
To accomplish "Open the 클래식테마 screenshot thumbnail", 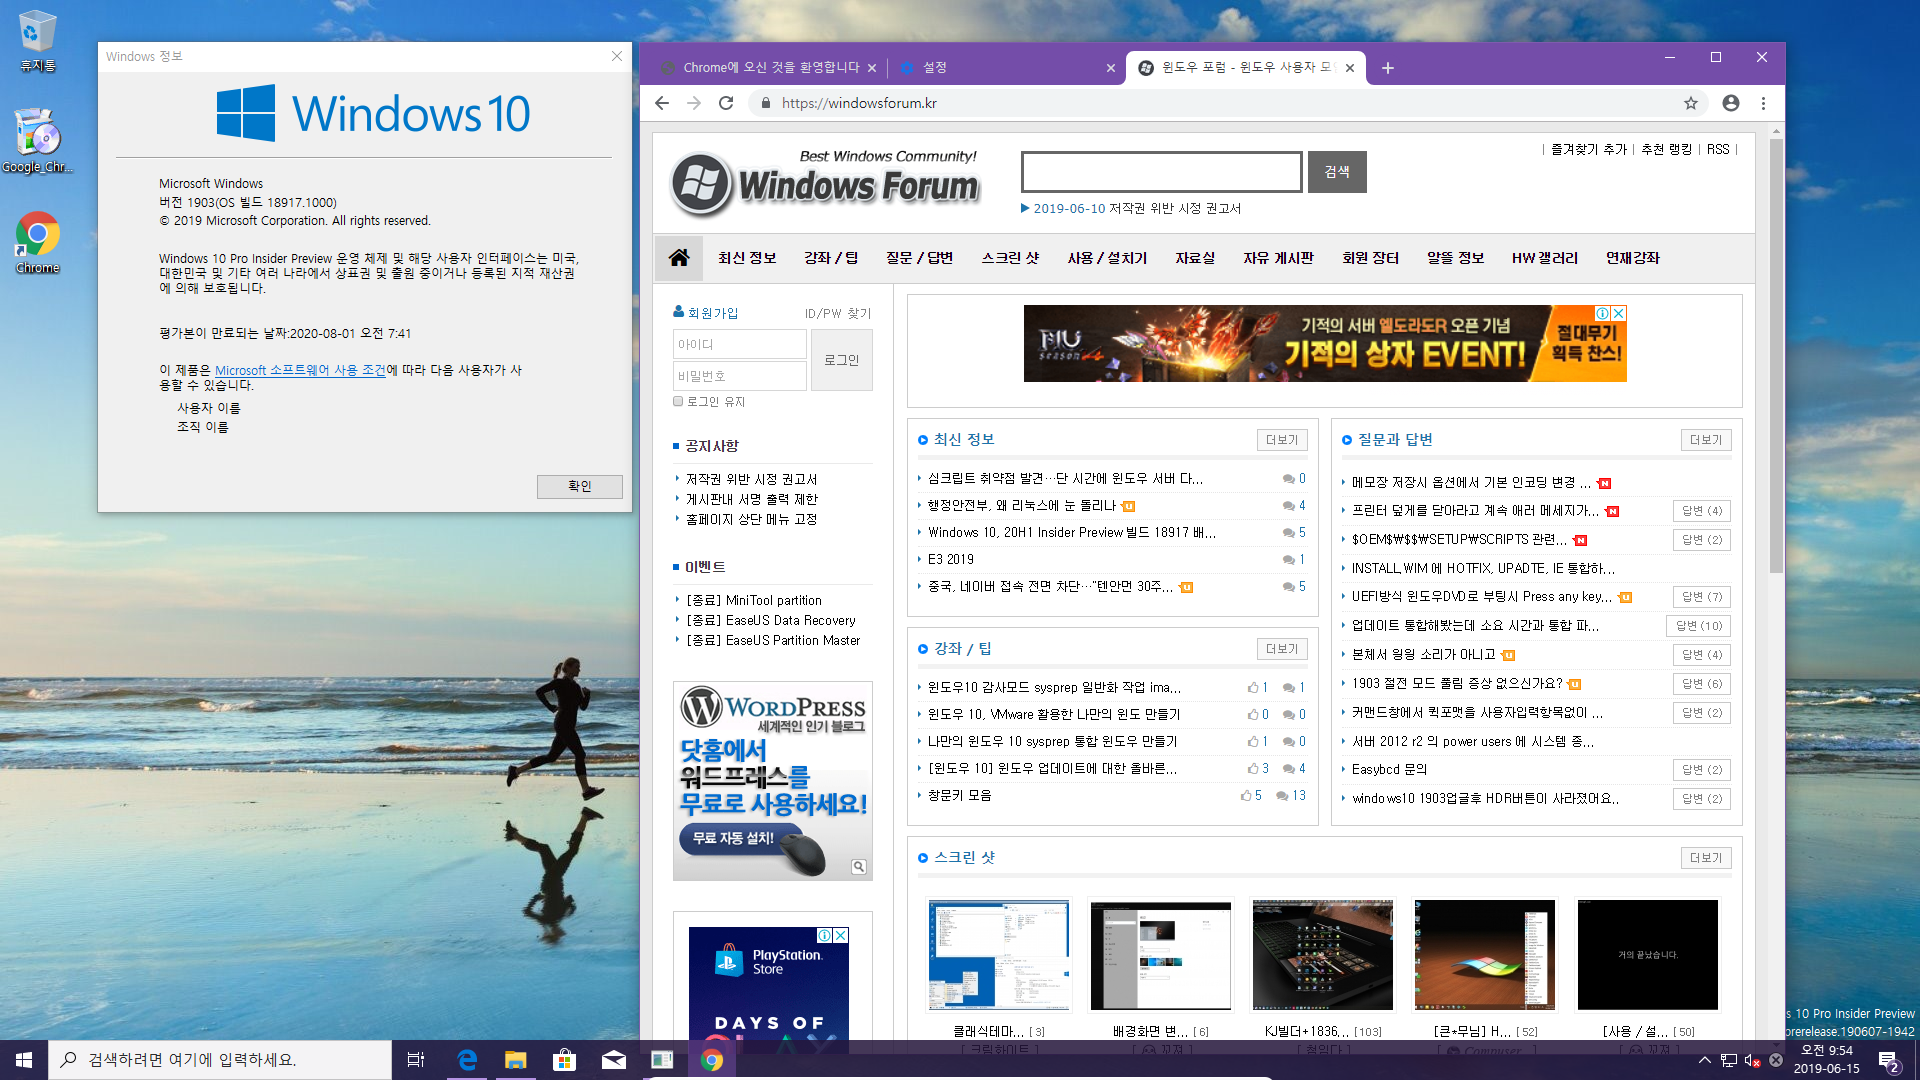I will click(999, 955).
